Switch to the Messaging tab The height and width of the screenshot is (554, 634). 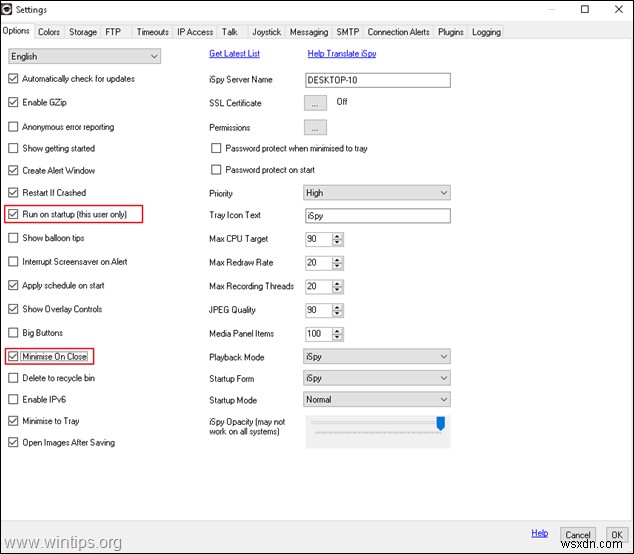click(309, 32)
